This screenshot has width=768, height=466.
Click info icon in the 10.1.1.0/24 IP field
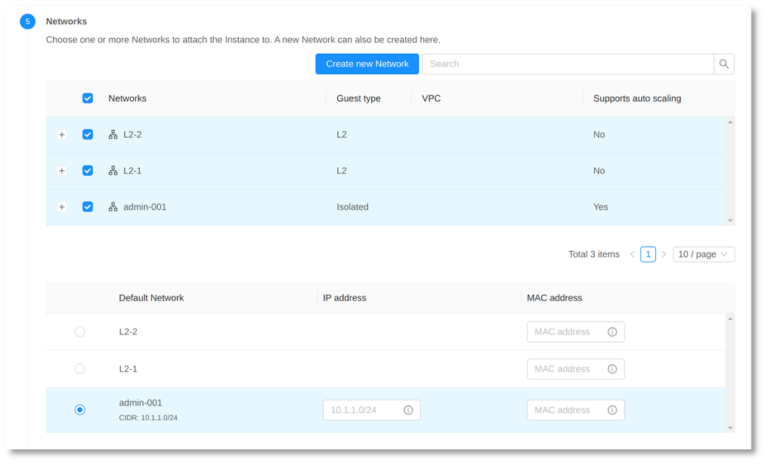pos(408,410)
